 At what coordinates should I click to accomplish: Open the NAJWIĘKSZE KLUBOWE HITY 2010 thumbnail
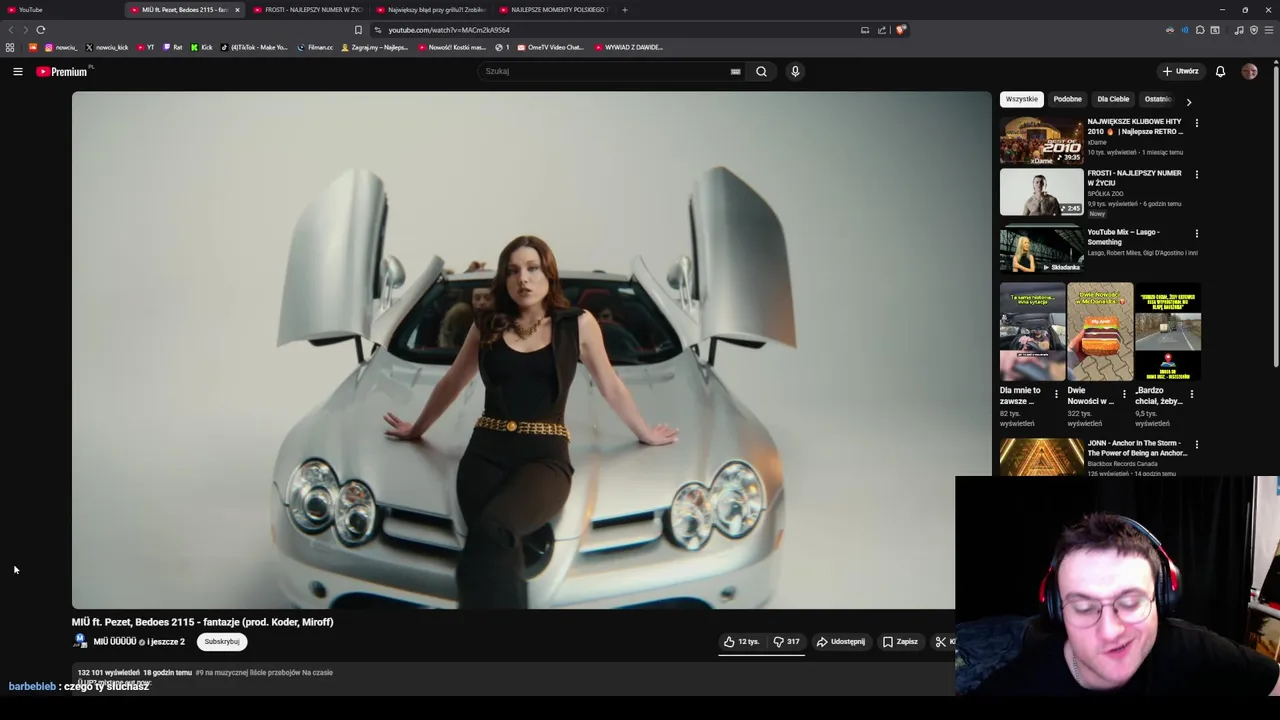pyautogui.click(x=1041, y=140)
